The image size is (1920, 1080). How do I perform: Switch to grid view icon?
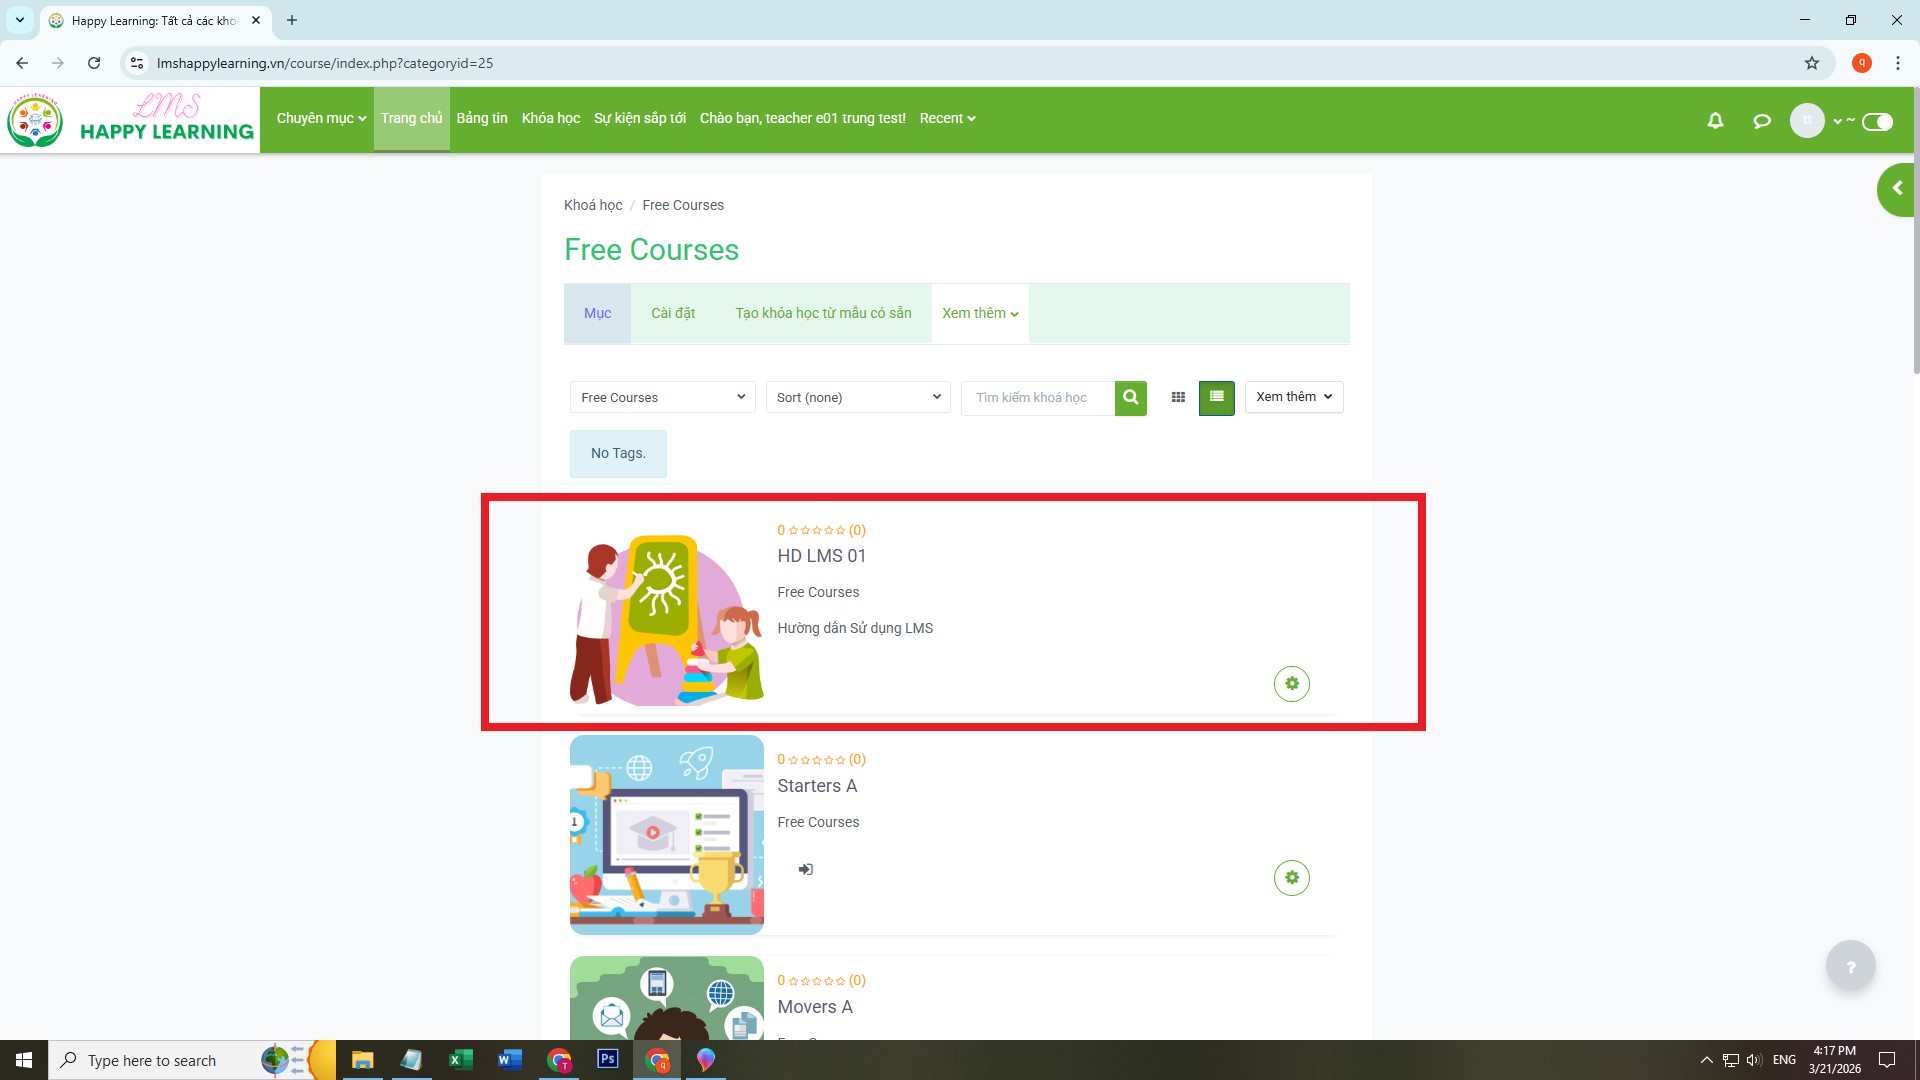point(1178,397)
